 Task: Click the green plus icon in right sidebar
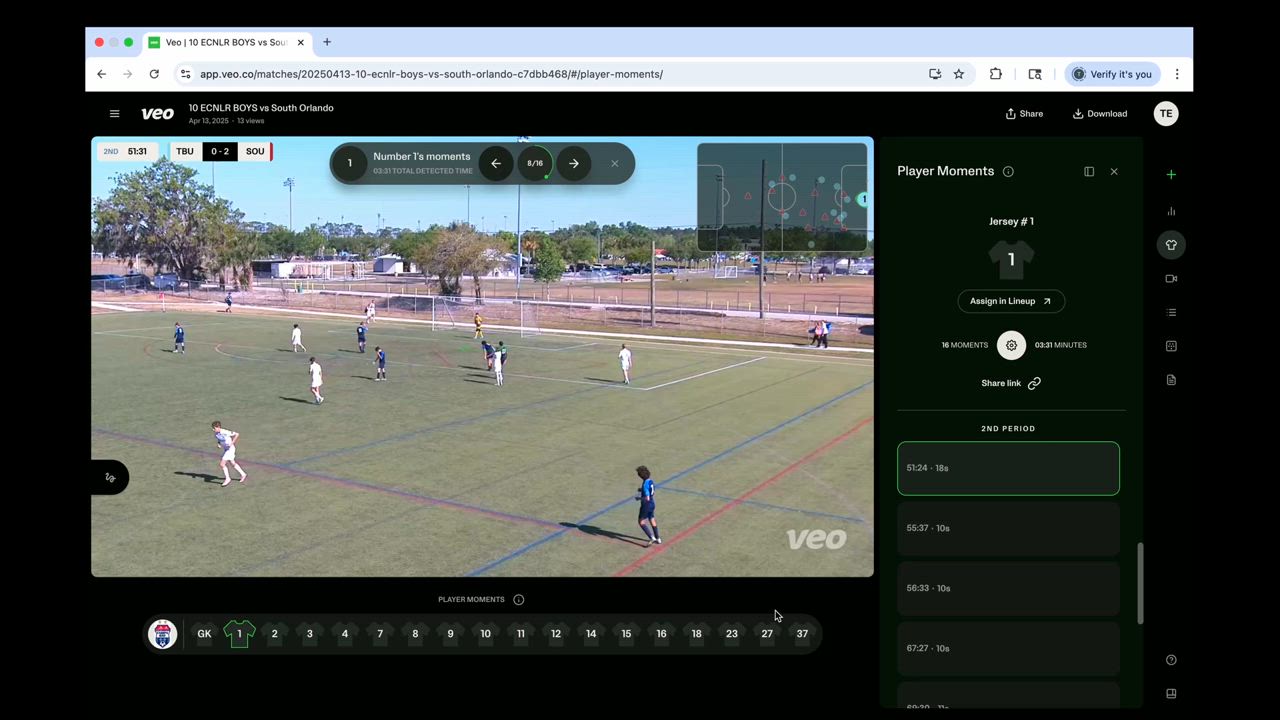(x=1171, y=175)
